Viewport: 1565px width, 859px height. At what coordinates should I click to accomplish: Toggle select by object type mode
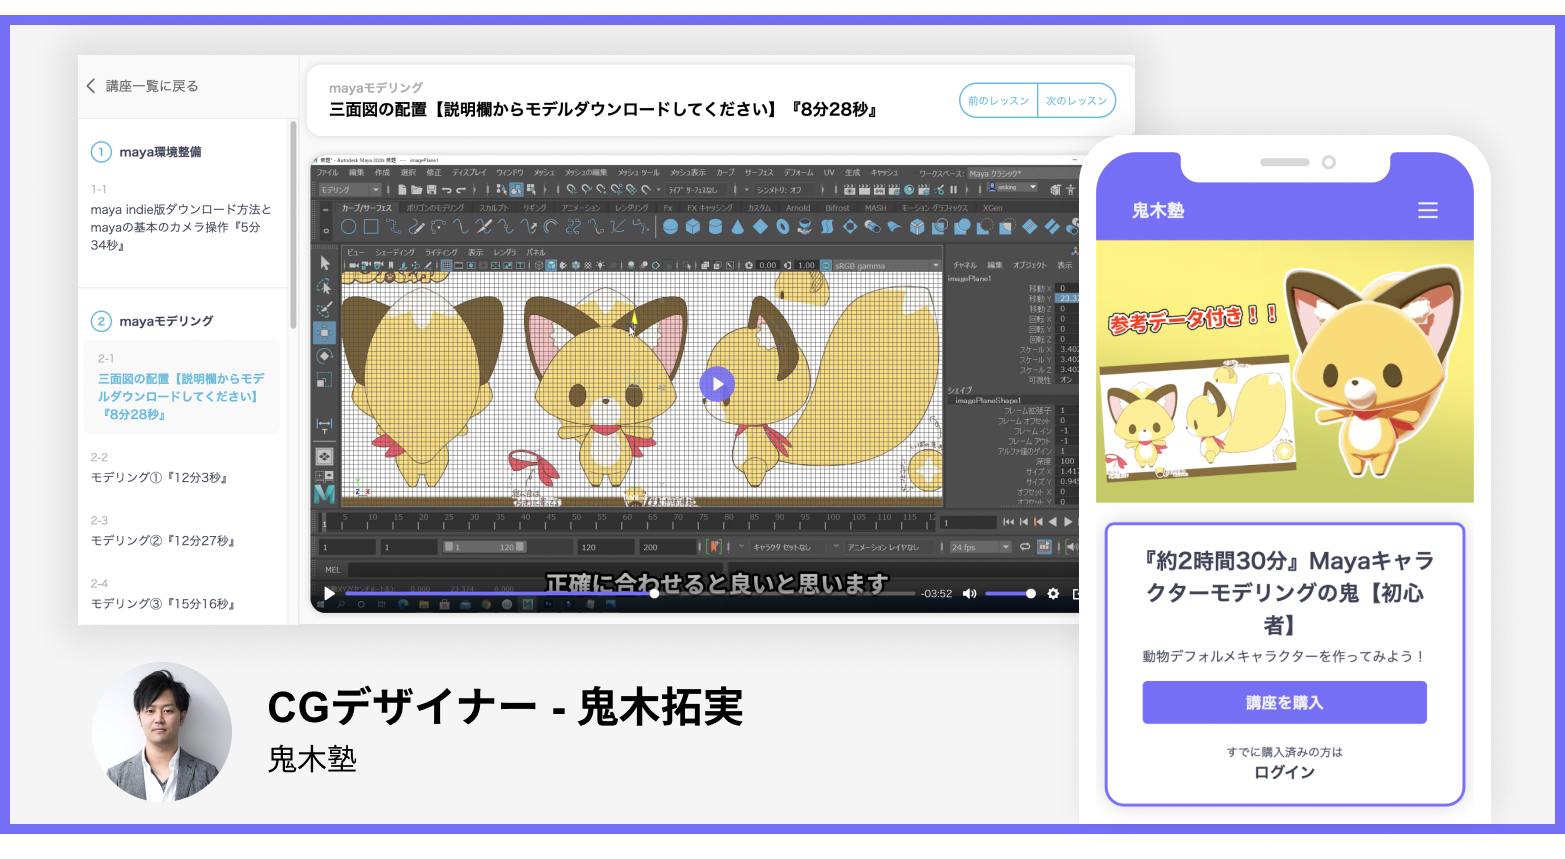click(x=516, y=189)
